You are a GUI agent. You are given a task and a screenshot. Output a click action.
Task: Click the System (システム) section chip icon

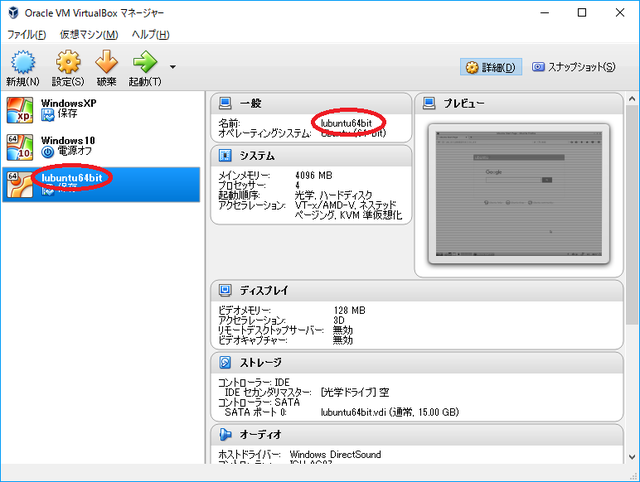tap(226, 156)
